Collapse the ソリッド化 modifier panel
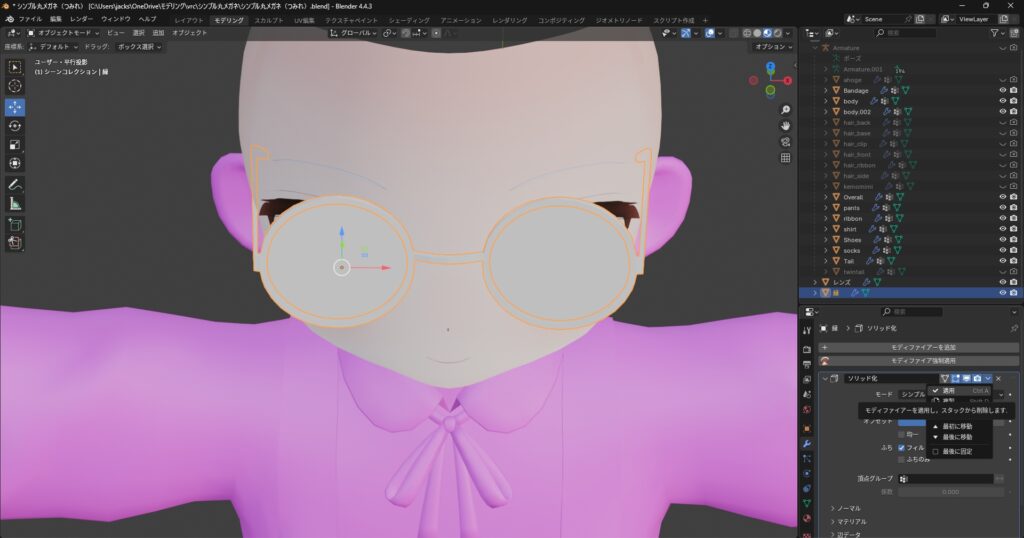 pos(825,379)
